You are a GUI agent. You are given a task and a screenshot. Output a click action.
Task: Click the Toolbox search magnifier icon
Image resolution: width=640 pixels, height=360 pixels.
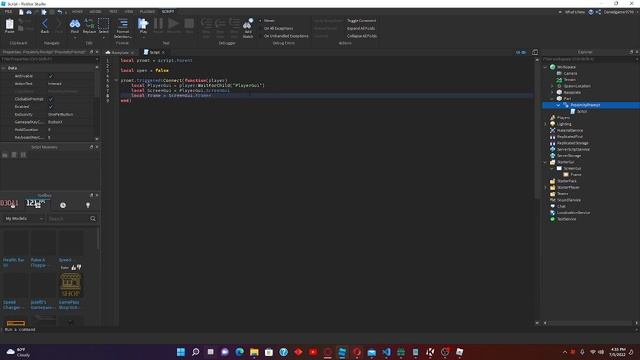tap(93, 219)
